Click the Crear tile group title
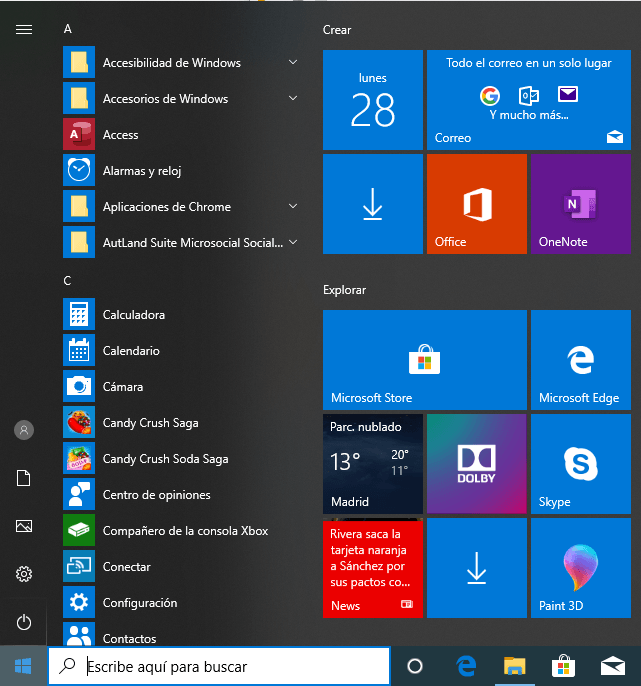641x686 pixels. pyautogui.click(x=337, y=30)
